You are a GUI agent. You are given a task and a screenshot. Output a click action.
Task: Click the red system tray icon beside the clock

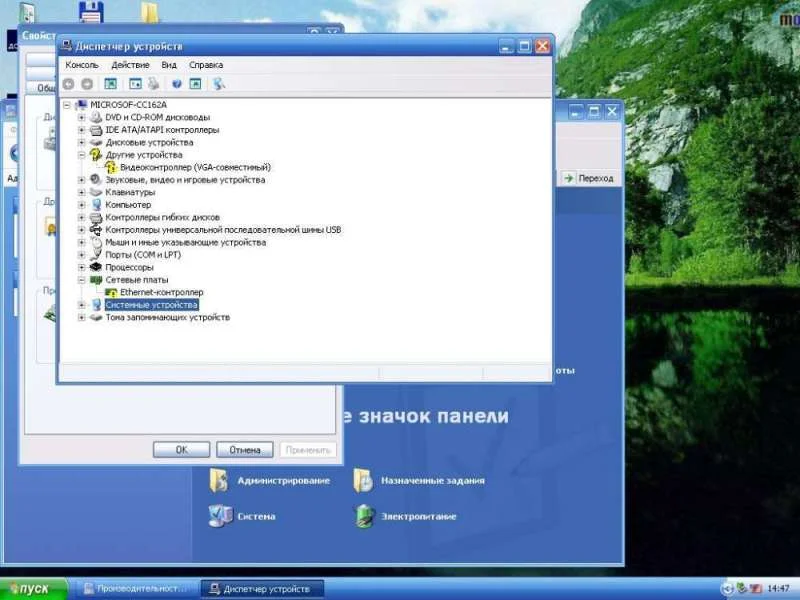click(x=755, y=589)
